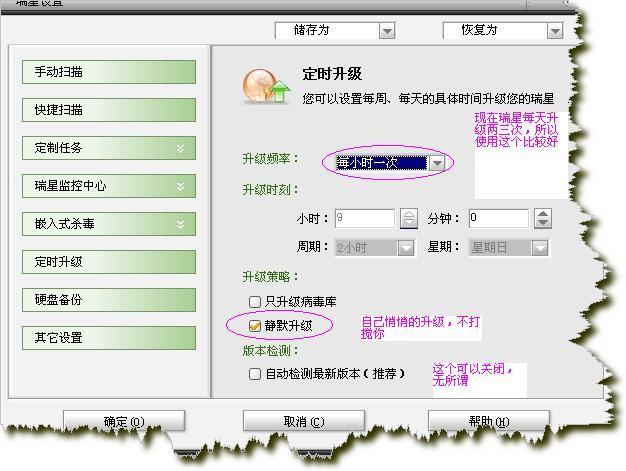Open the 快捷扫描 settings section

tap(109, 110)
